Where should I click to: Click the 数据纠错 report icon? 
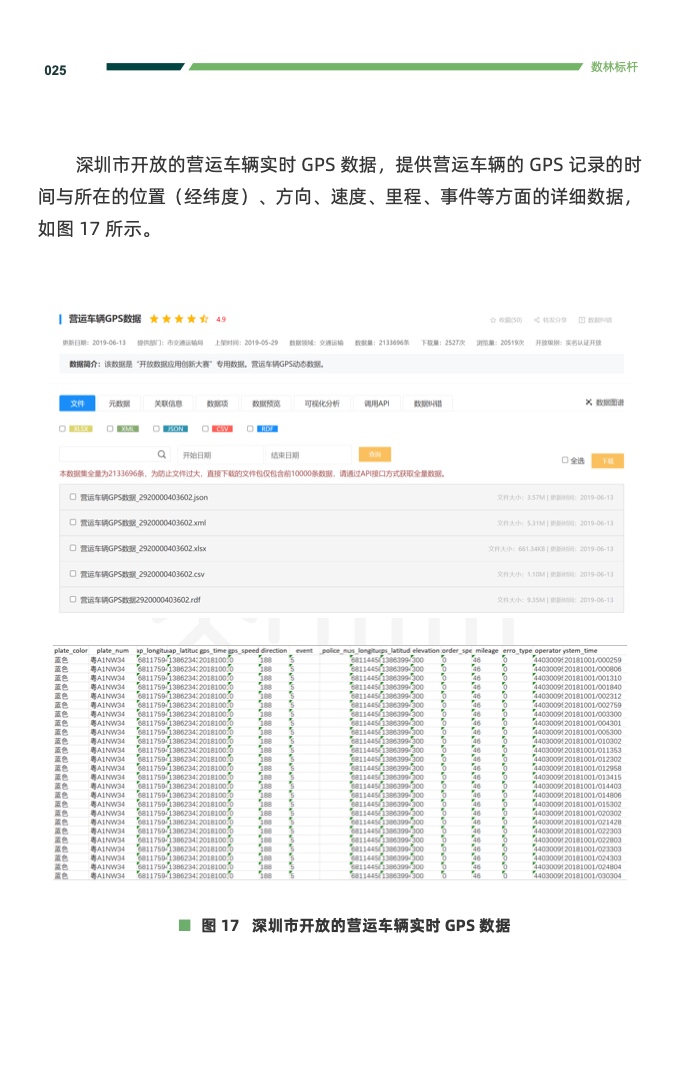coord(582,320)
